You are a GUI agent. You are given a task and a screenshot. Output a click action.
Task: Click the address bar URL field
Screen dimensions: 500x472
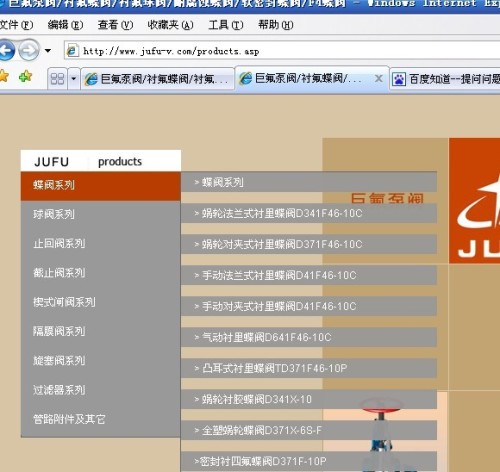pyautogui.click(x=282, y=51)
